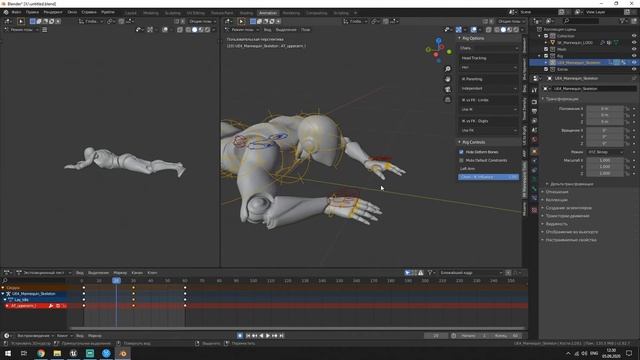Enable Mute Default Constraints checkbox

click(x=462, y=160)
